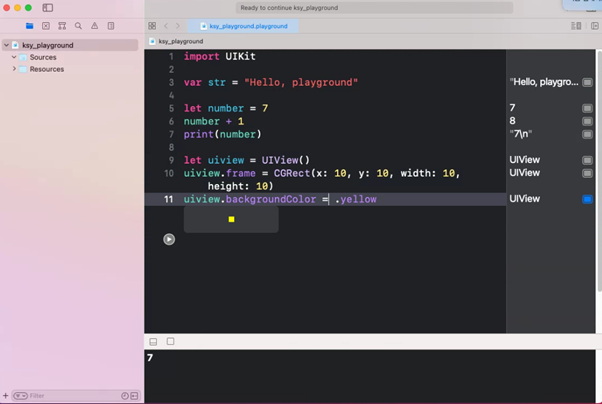
Task: Click 'CGRect' on line 10
Action: point(291,173)
